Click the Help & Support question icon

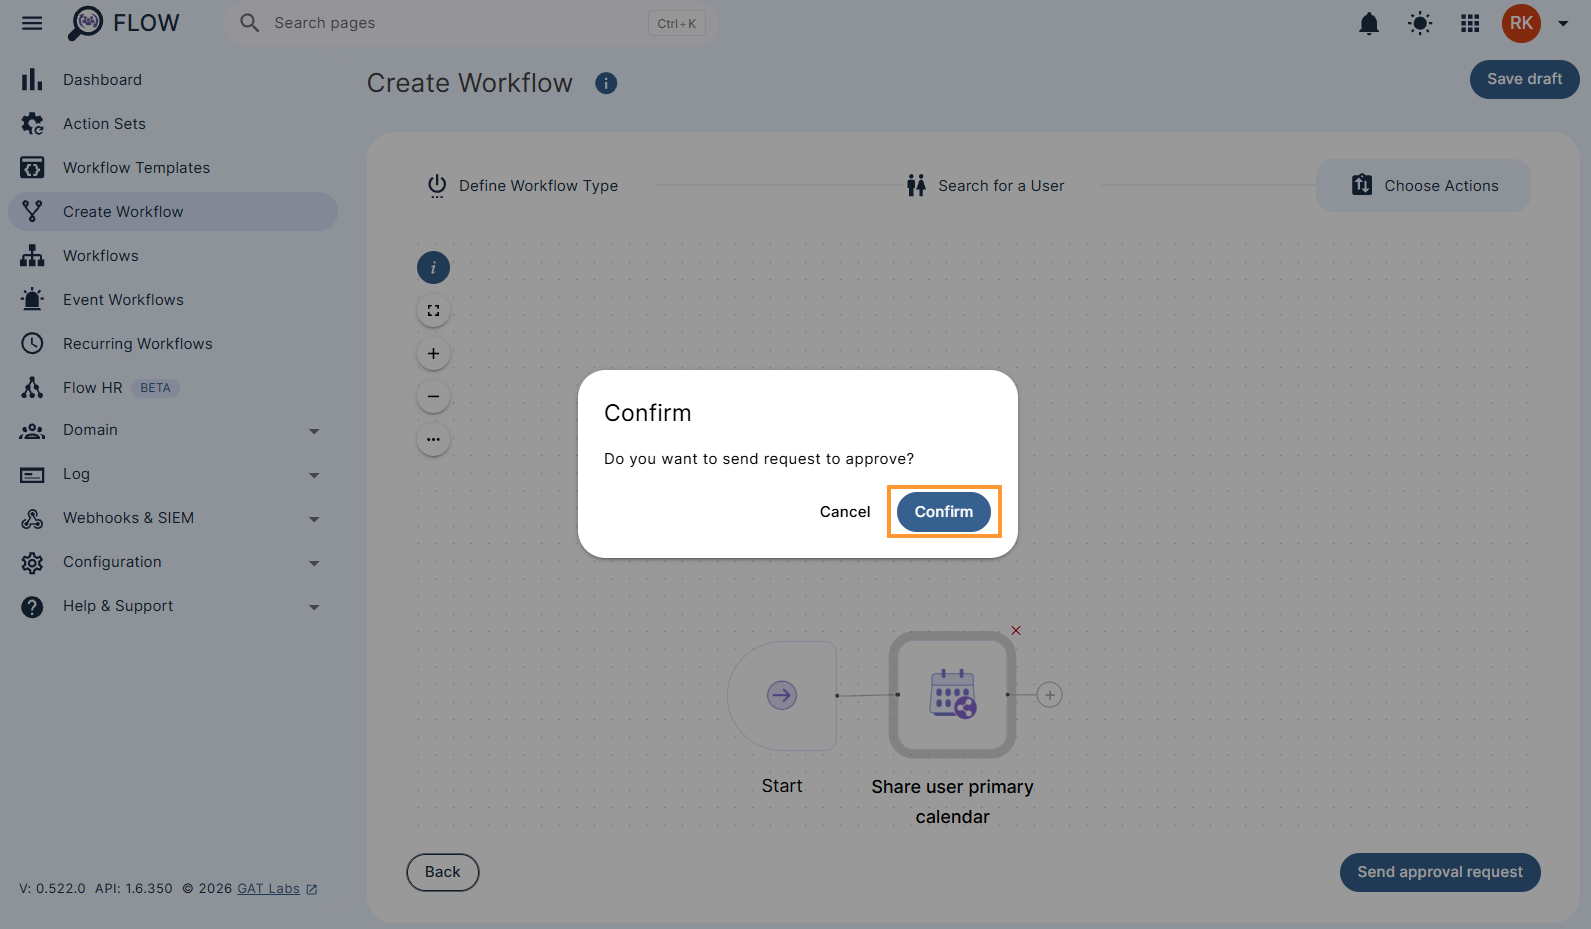point(32,607)
